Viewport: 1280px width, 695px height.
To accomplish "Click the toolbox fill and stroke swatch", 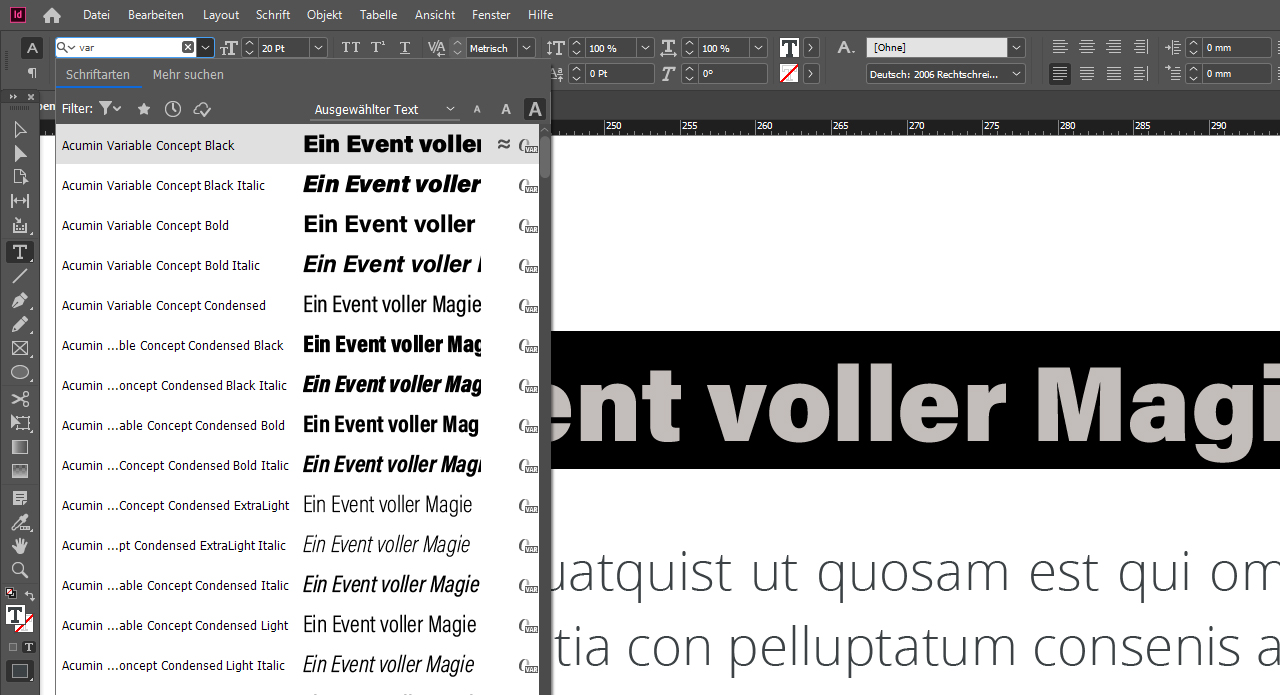I will [x=20, y=617].
